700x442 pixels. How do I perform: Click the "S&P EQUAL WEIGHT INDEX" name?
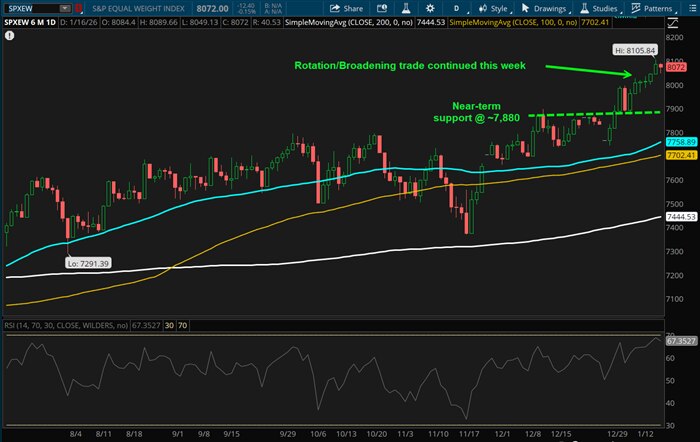(x=138, y=8)
